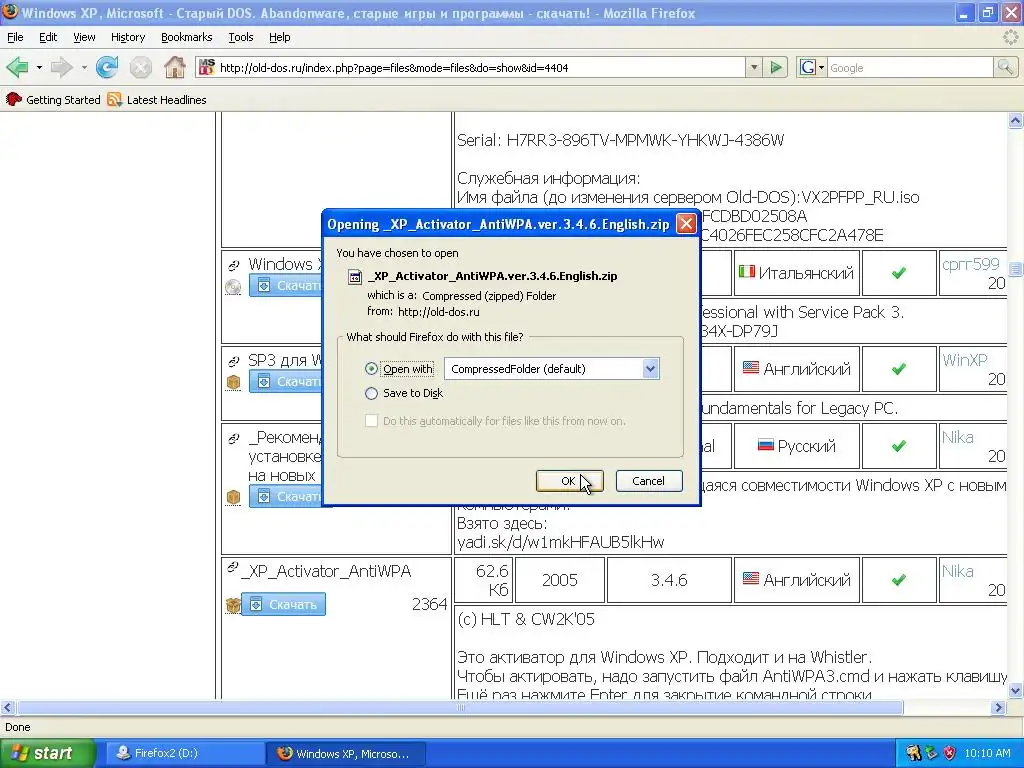Click the grayed Forward arrow button
Screen dimensions: 1024x768
61,67
